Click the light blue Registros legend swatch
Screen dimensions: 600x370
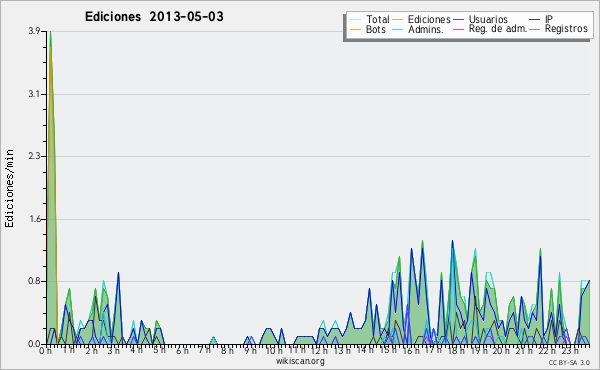click(x=535, y=29)
